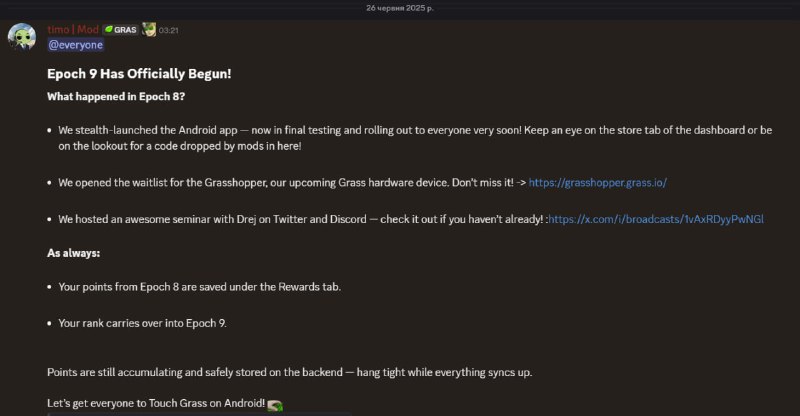
Task: Open the x.com broadcasts seminar link
Action: 656,219
